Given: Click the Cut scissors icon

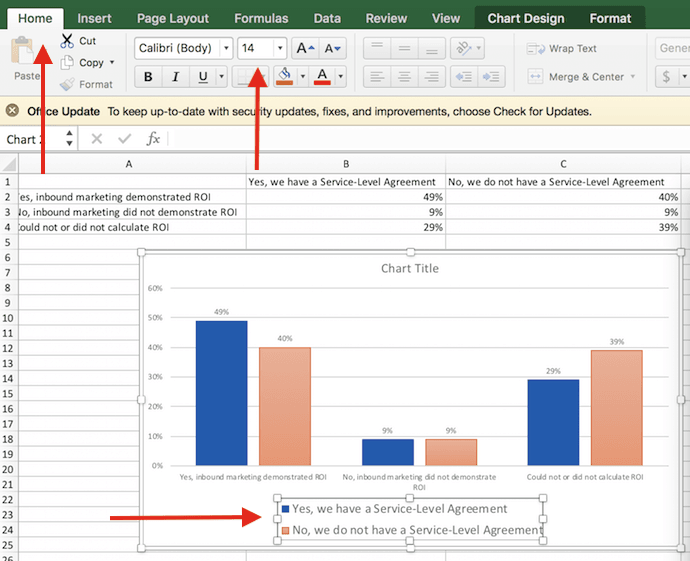Looking at the screenshot, I should (x=67, y=41).
